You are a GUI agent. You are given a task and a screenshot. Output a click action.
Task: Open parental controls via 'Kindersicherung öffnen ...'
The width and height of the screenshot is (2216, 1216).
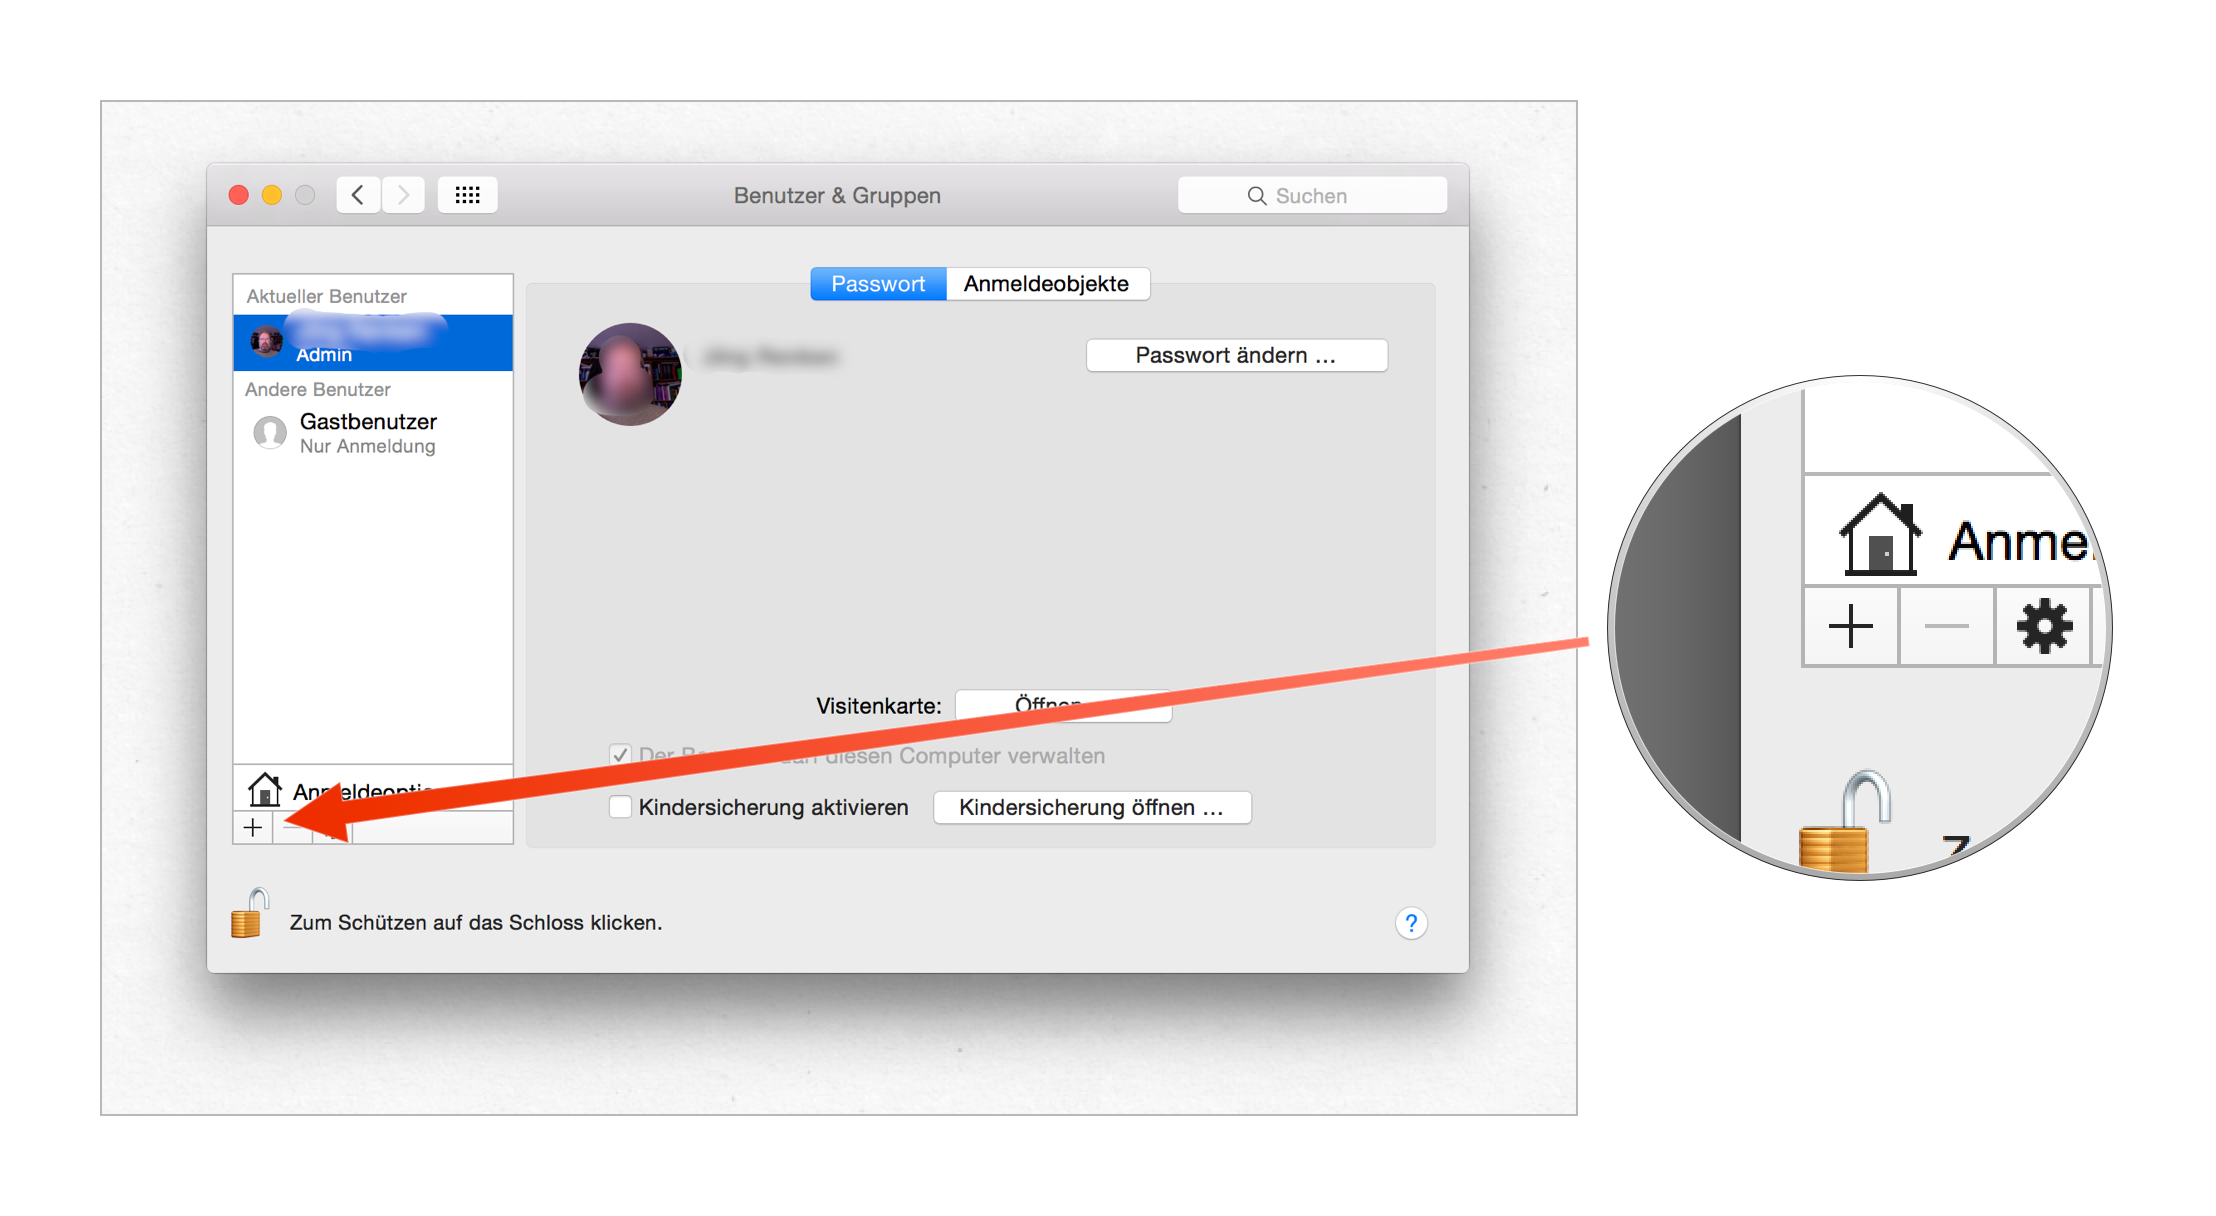pyautogui.click(x=1091, y=807)
